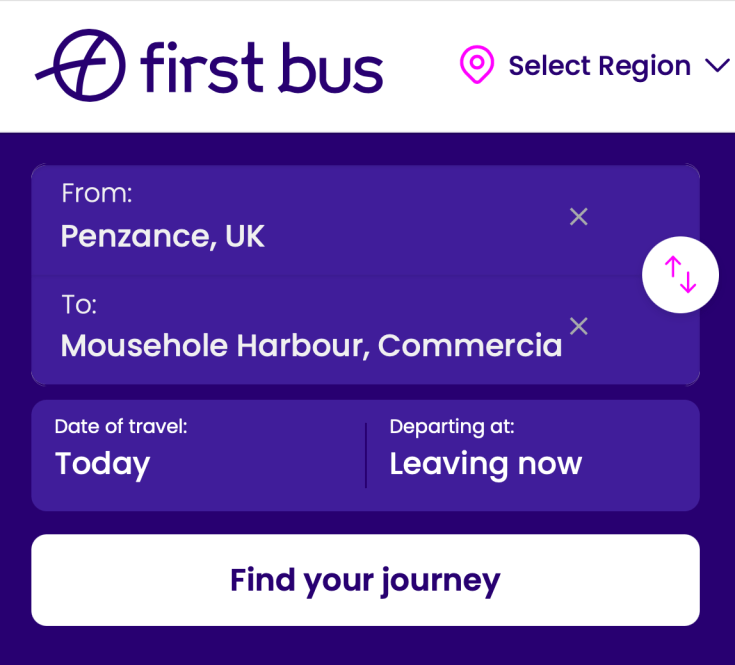Click the pink location pin icon

(x=477, y=66)
